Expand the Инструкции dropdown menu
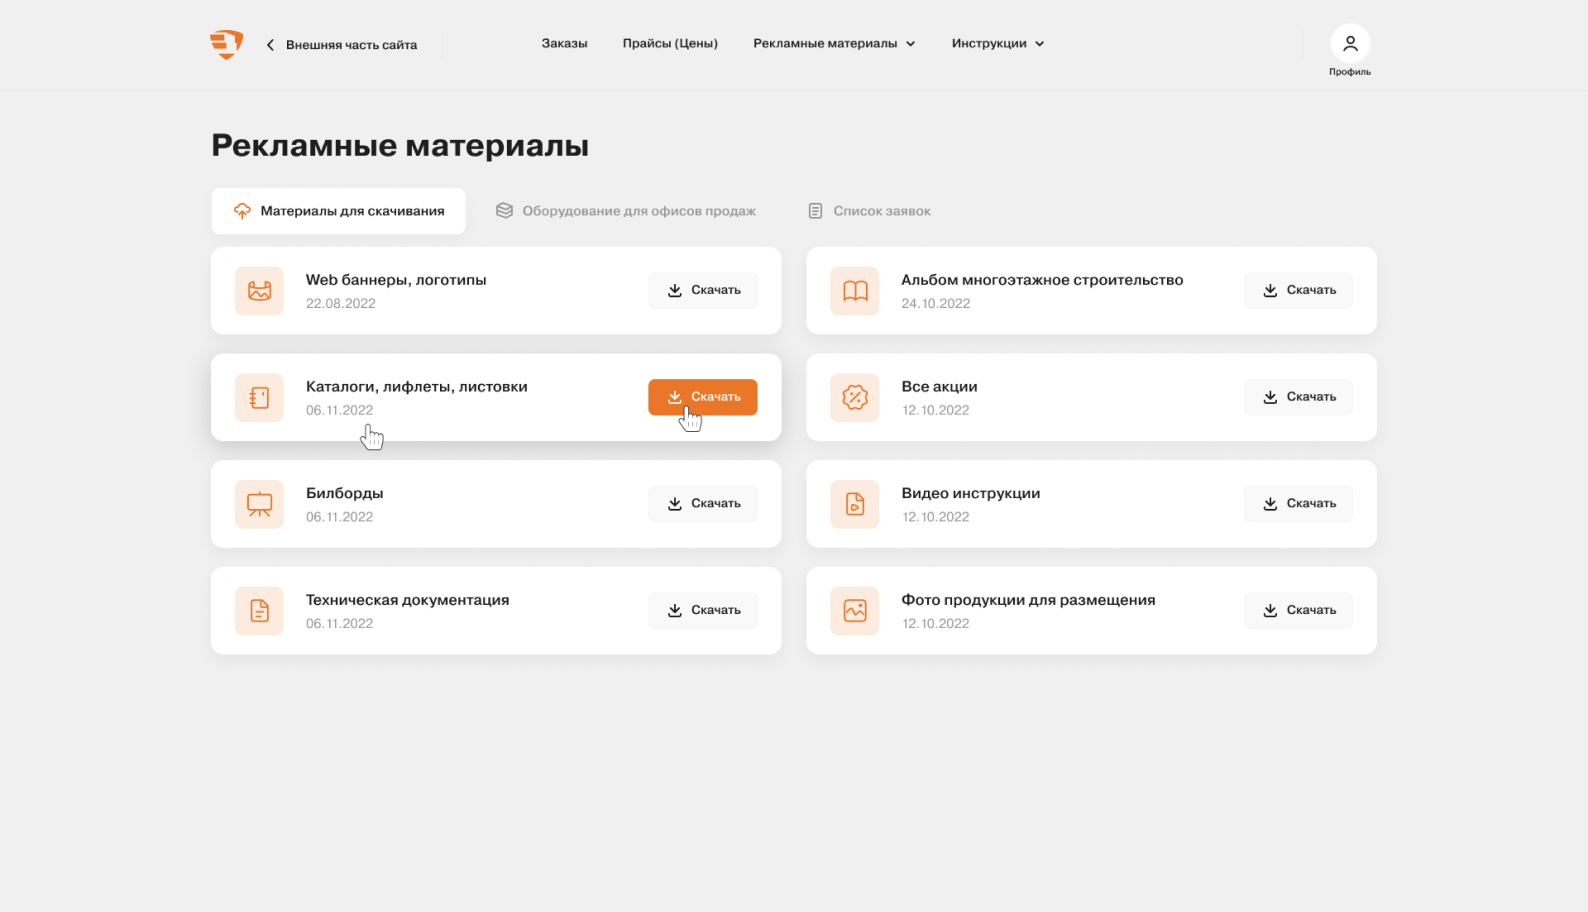Image resolution: width=1588 pixels, height=912 pixels. [x=997, y=44]
